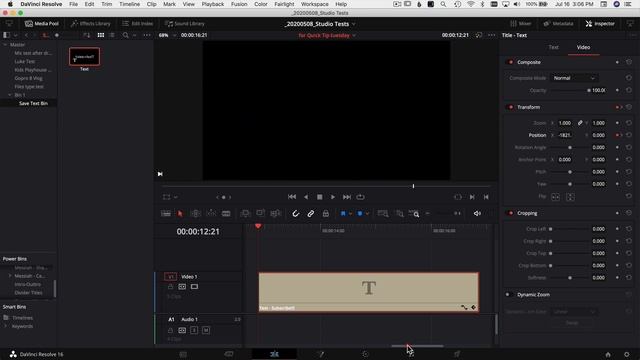The image size is (640, 360).
Task: Expand the Keywords smart bin
Action: (5, 326)
